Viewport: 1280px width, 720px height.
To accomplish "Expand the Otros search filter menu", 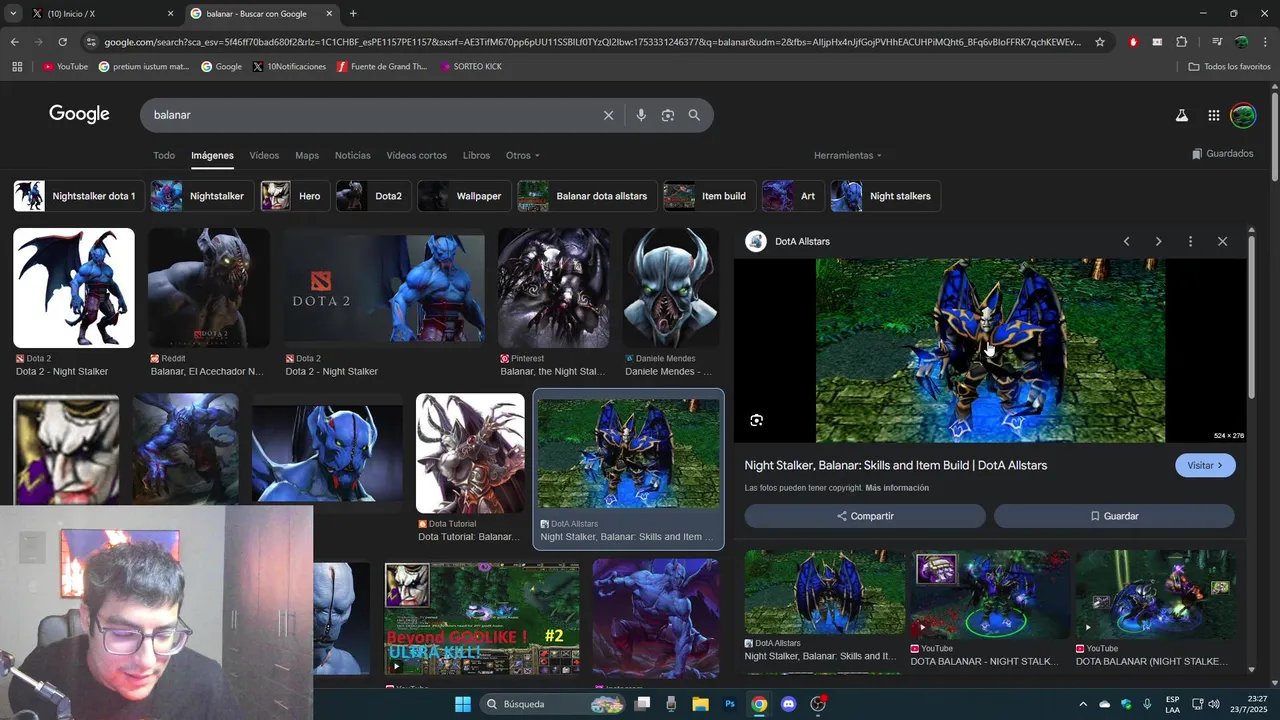I will point(522,155).
